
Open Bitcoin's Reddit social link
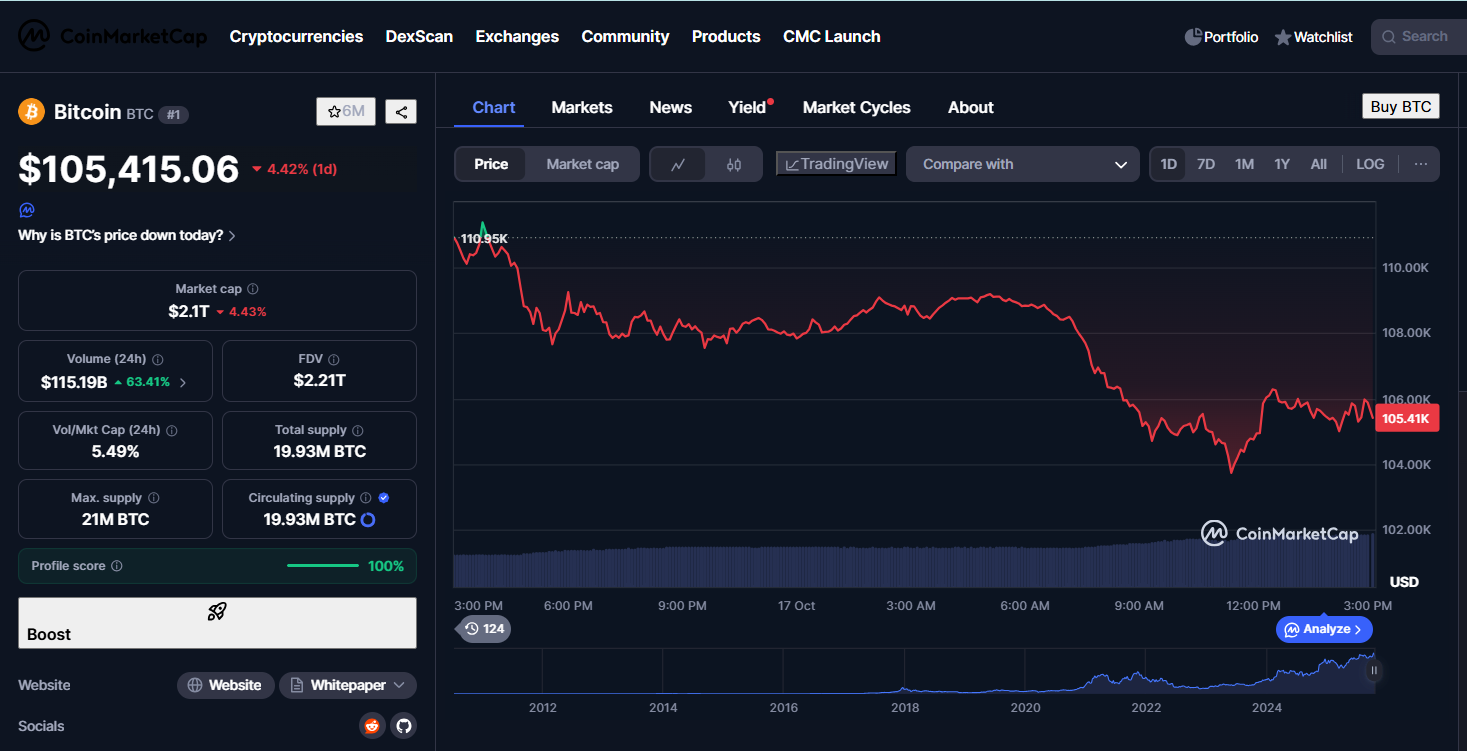click(372, 726)
